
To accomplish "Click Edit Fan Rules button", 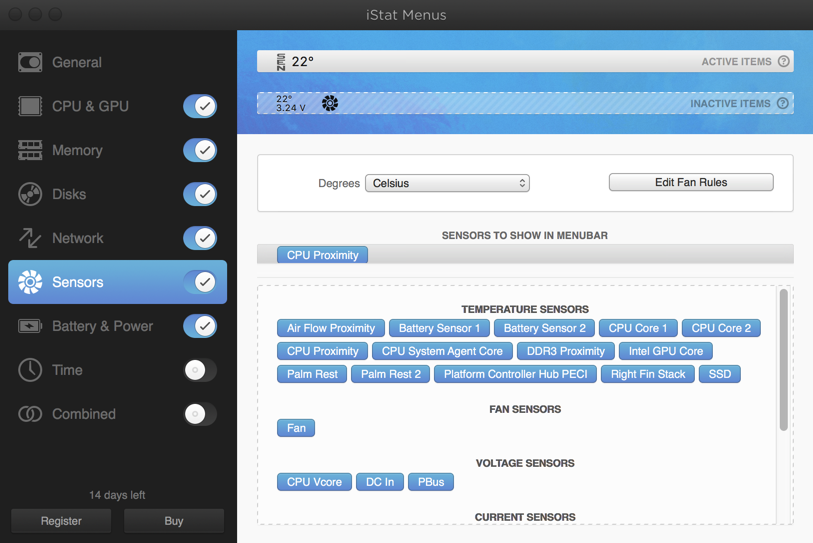I will [x=691, y=183].
